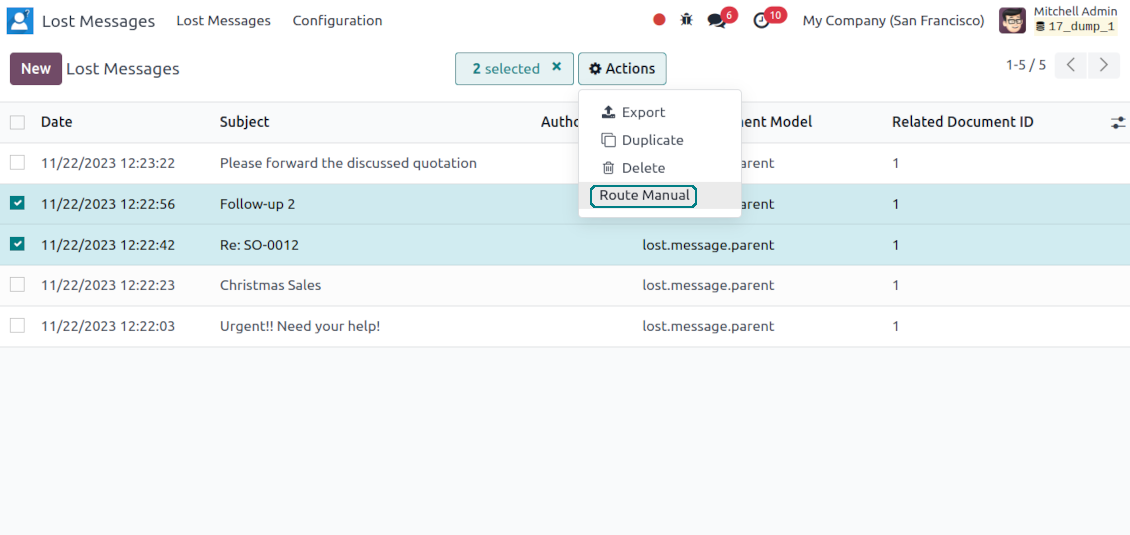Open the My Company (San Francisco) switcher
This screenshot has height=535, width=1130.
point(893,21)
